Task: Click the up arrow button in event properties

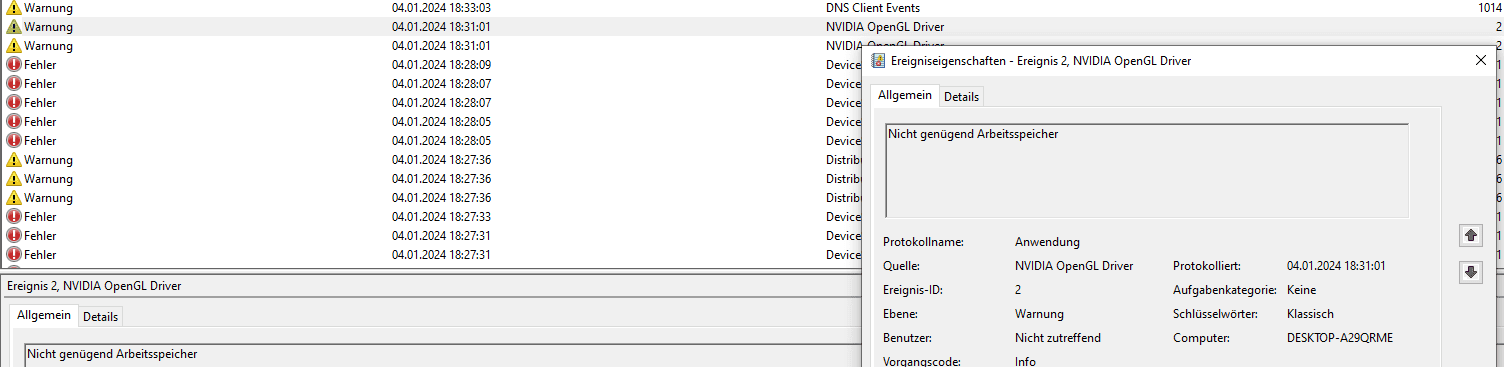Action: tap(1470, 236)
